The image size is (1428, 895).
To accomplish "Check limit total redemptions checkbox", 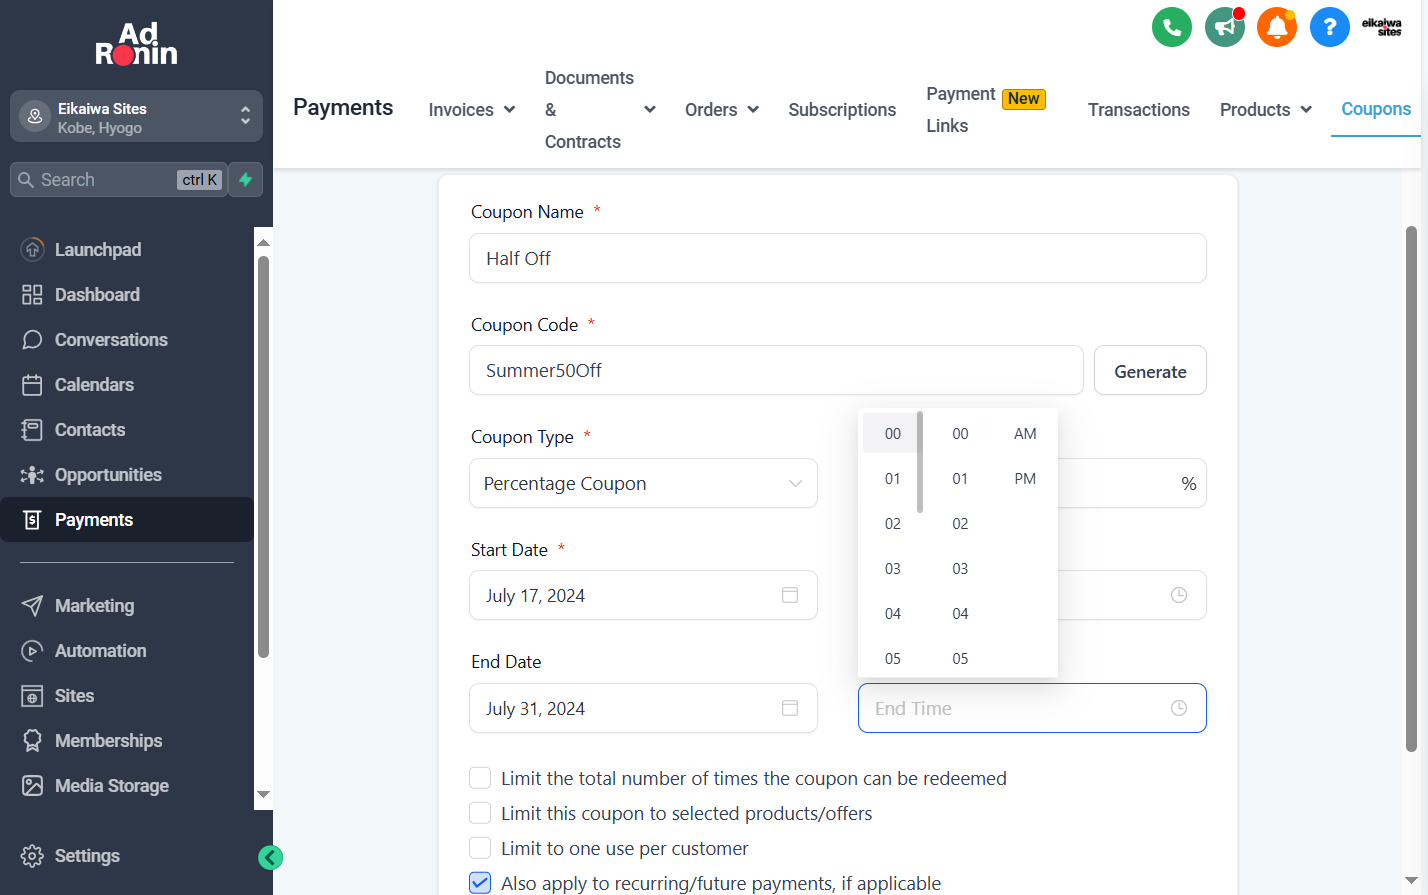I will click(x=480, y=778).
